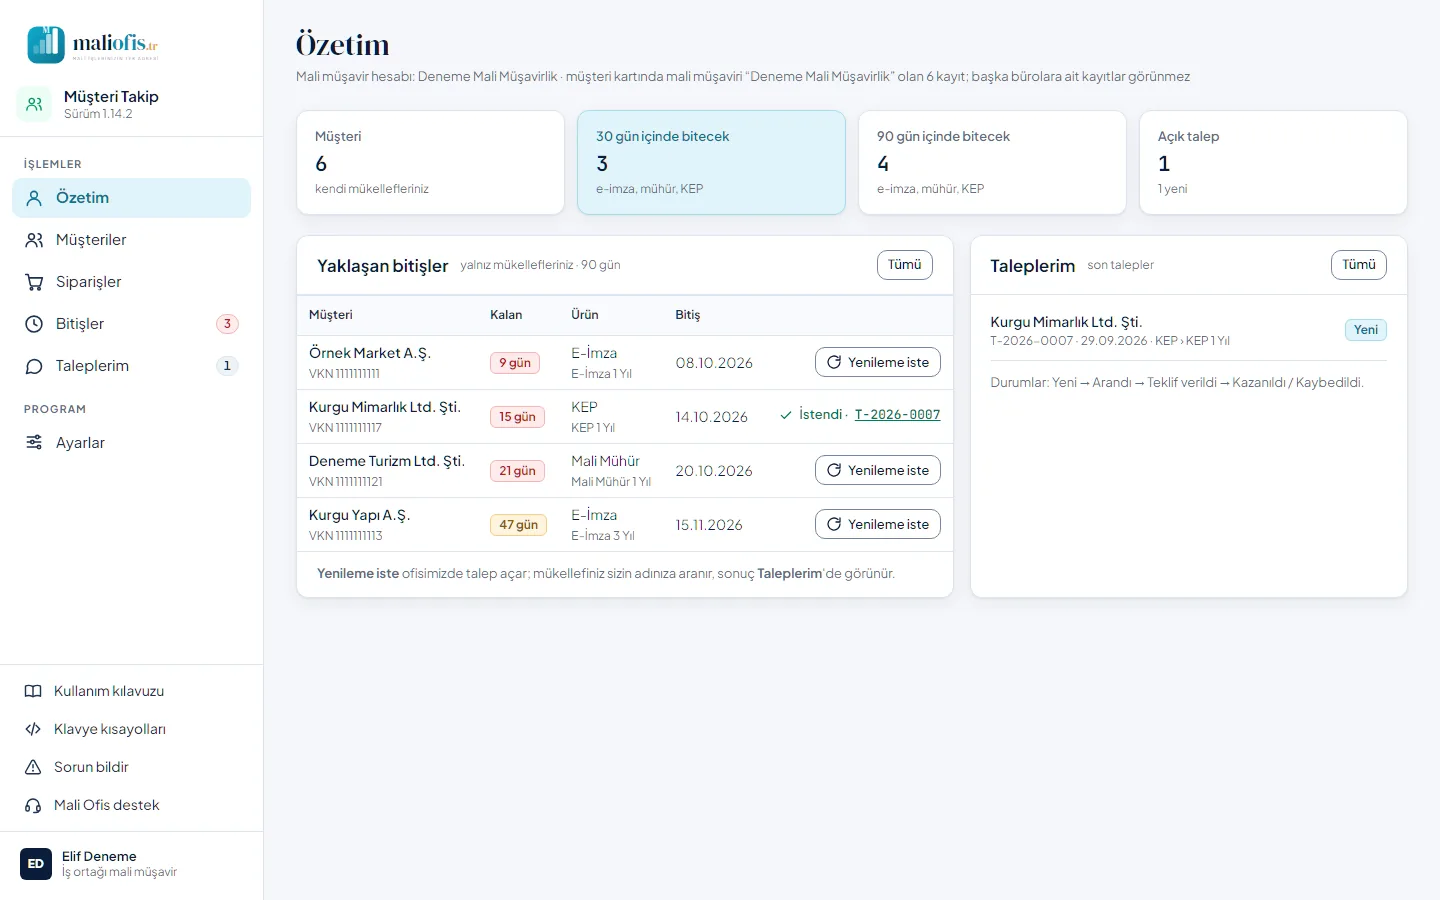Click the Ayarlar sliders icon

34,443
